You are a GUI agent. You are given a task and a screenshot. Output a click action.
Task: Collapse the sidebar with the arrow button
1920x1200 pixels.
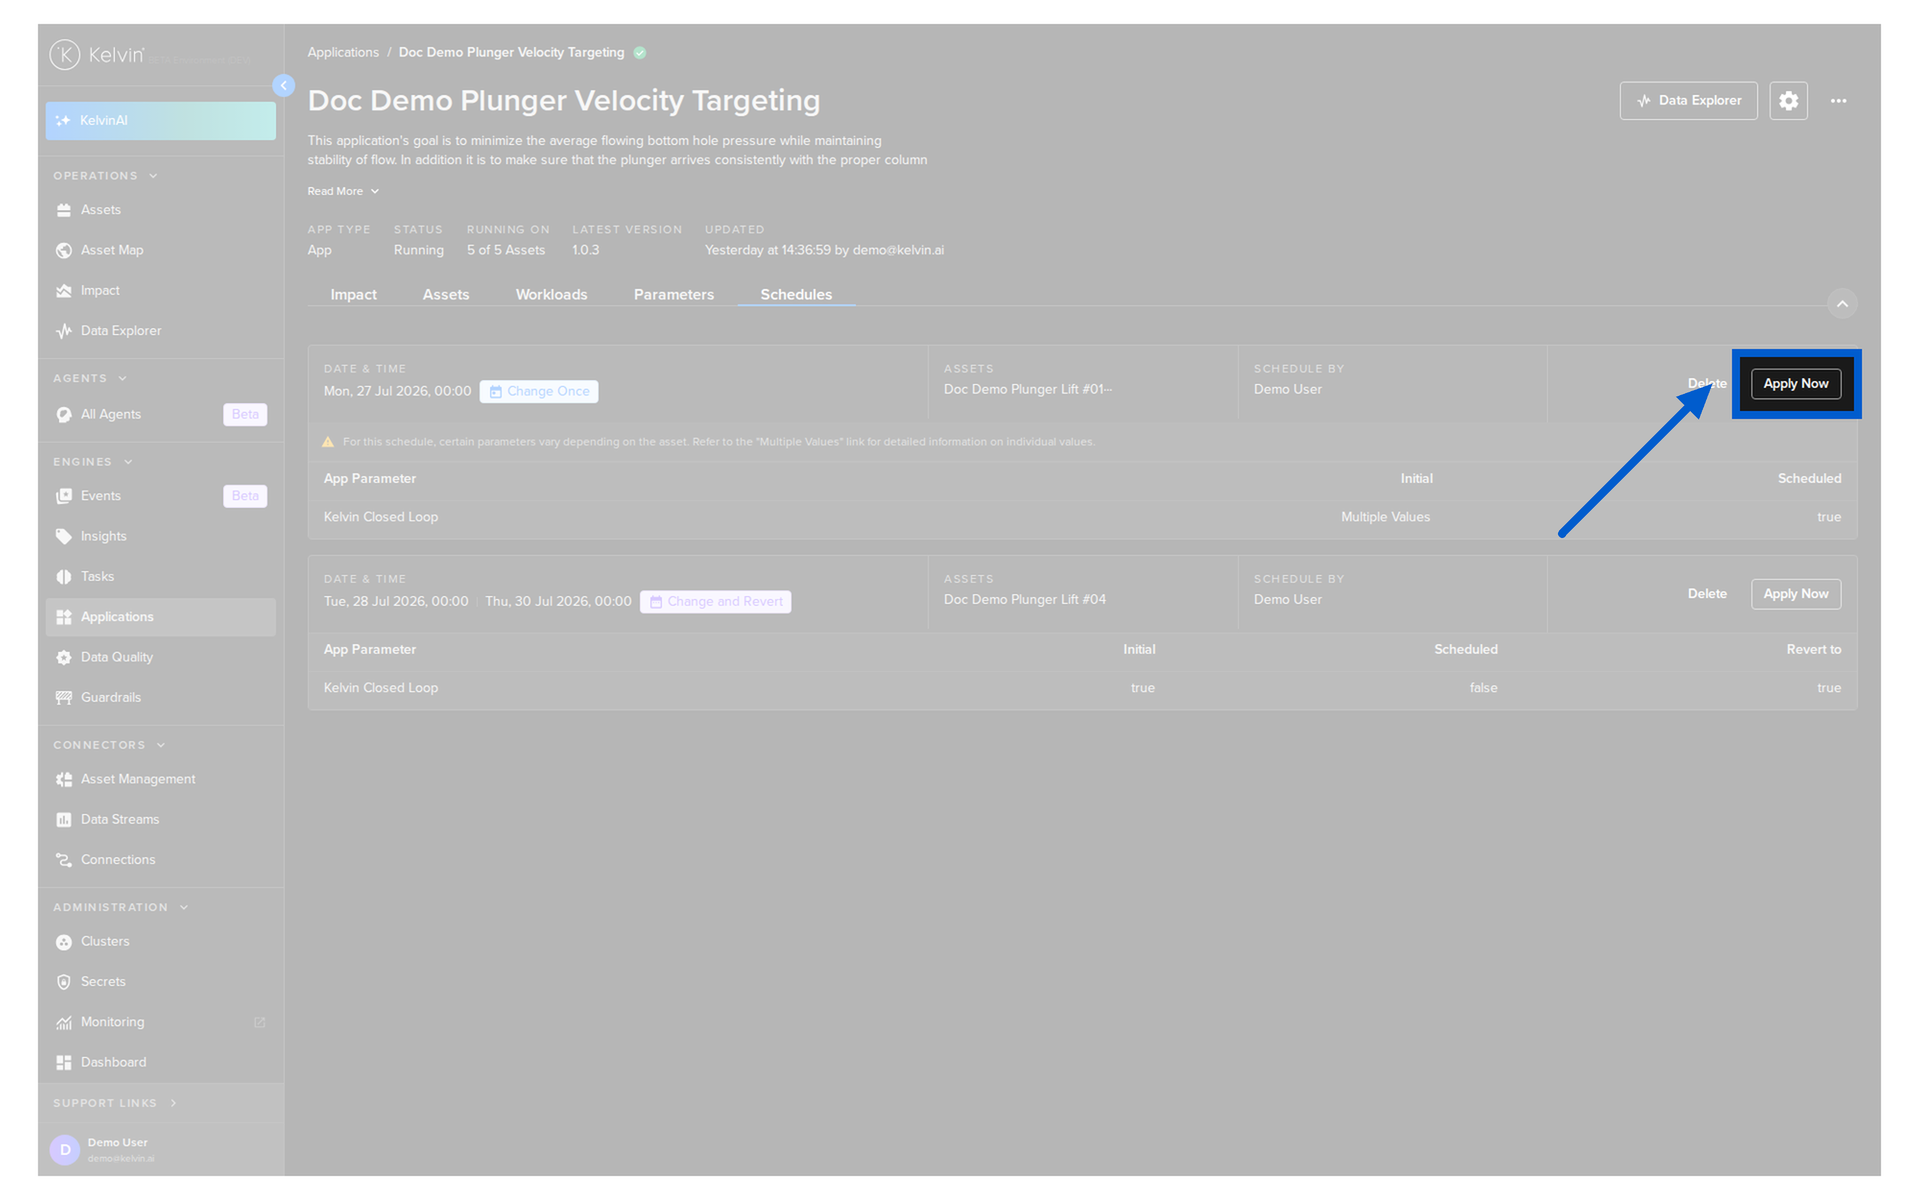click(284, 86)
